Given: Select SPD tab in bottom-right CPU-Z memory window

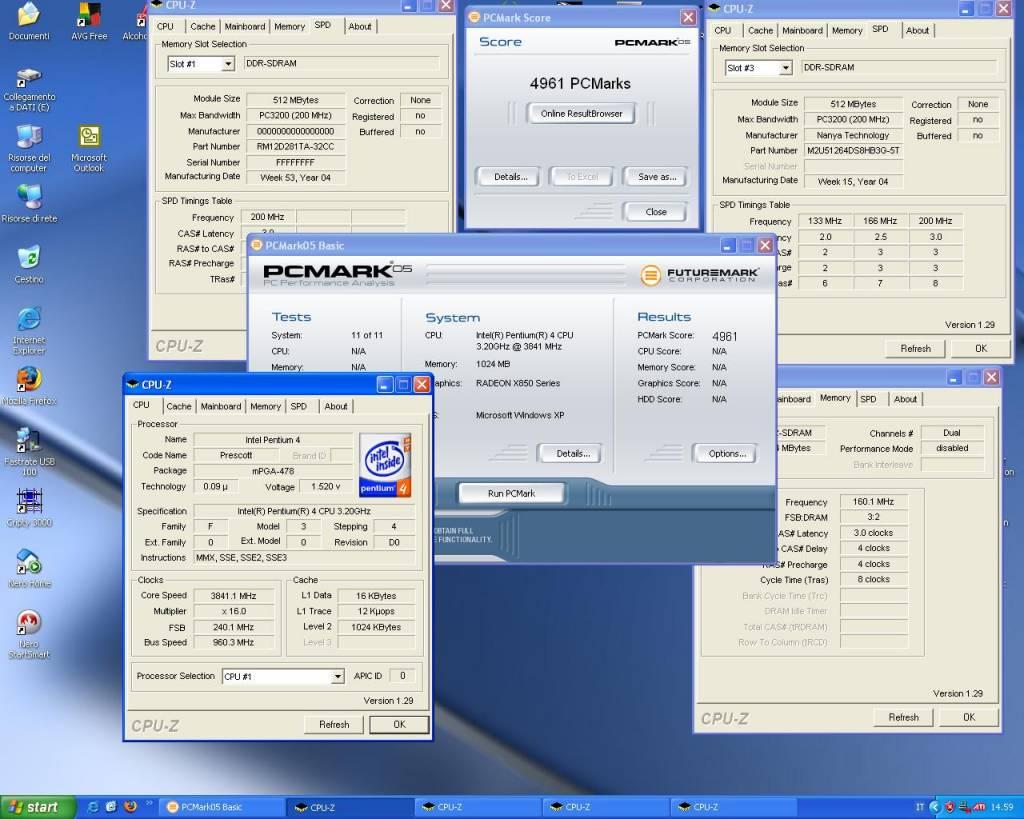Looking at the screenshot, I should (x=868, y=399).
